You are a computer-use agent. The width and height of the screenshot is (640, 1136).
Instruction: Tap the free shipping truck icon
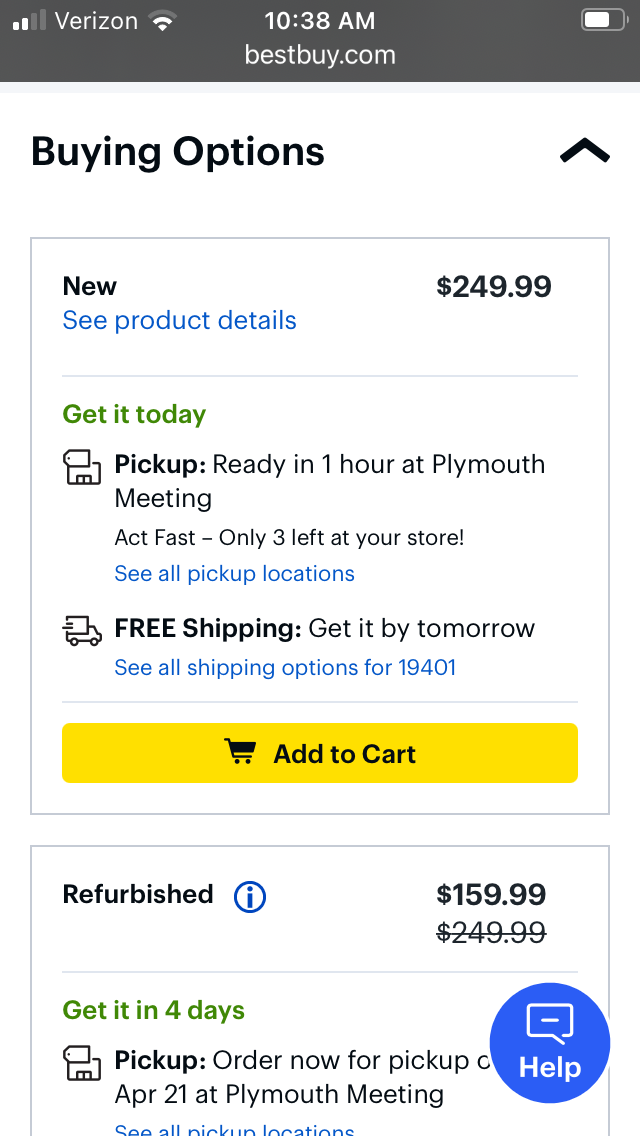pyautogui.click(x=83, y=630)
